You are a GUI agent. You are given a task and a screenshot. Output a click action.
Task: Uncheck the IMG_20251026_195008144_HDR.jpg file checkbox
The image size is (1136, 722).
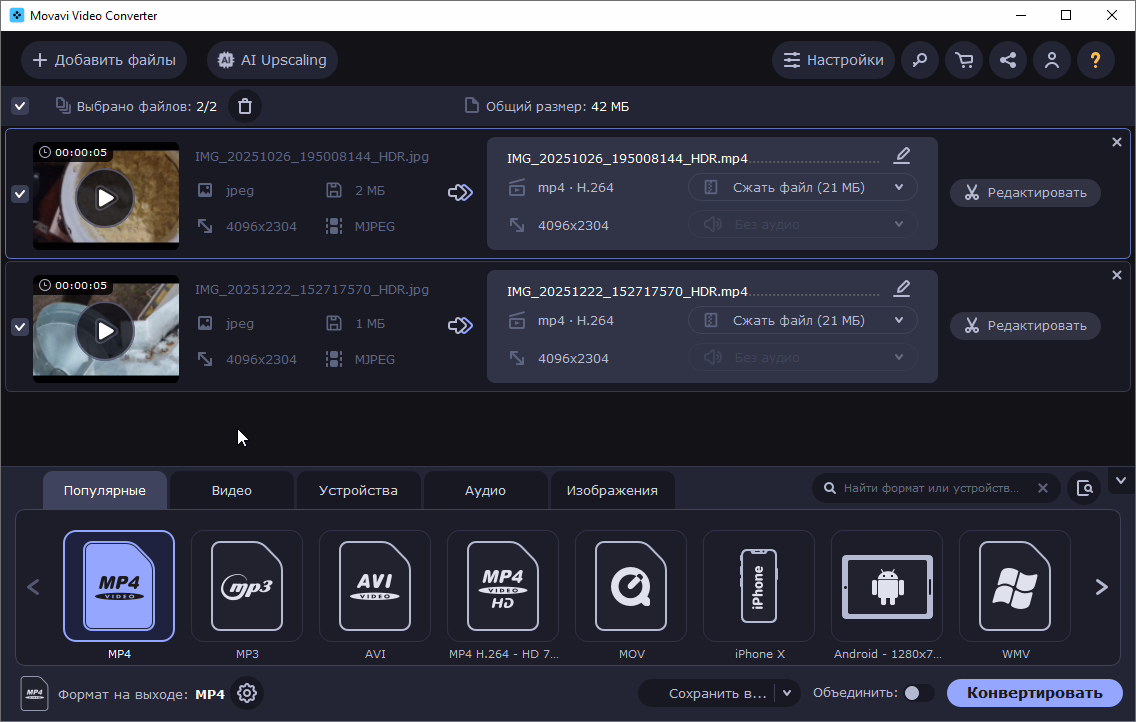click(20, 194)
